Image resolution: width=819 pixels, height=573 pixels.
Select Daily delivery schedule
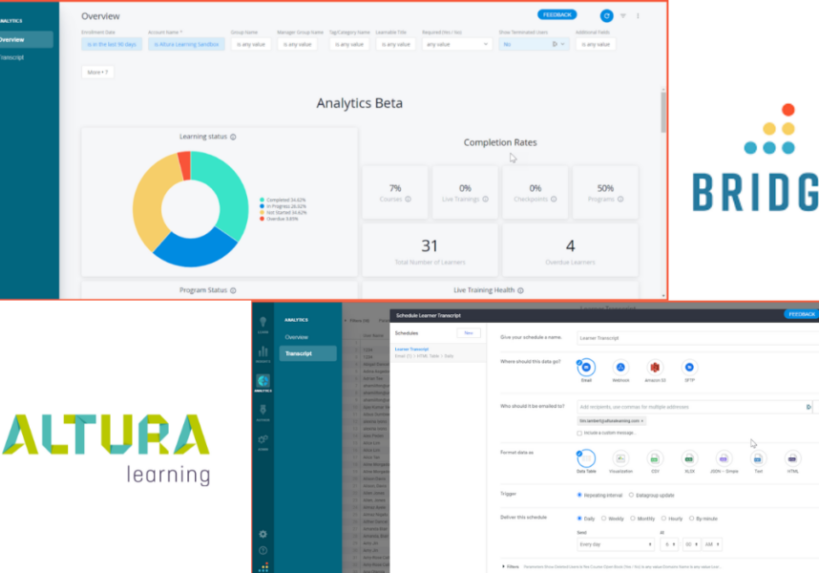(579, 518)
